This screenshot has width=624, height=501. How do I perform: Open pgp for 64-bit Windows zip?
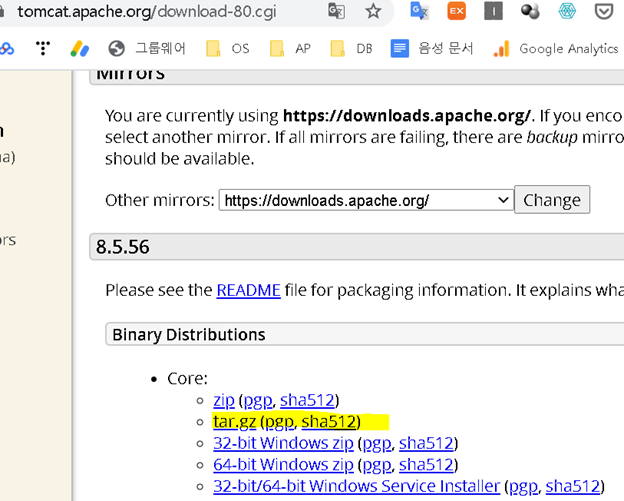coord(377,465)
